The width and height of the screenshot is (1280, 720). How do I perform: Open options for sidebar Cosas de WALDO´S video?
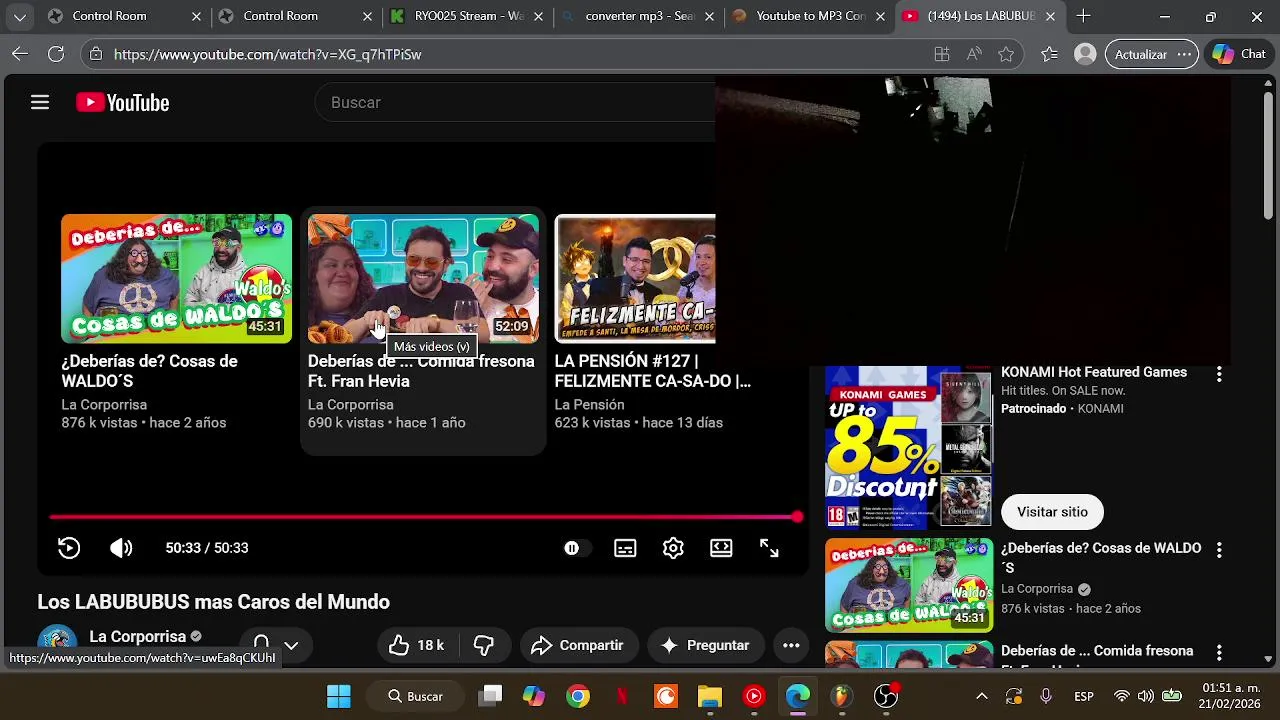[1218, 550]
